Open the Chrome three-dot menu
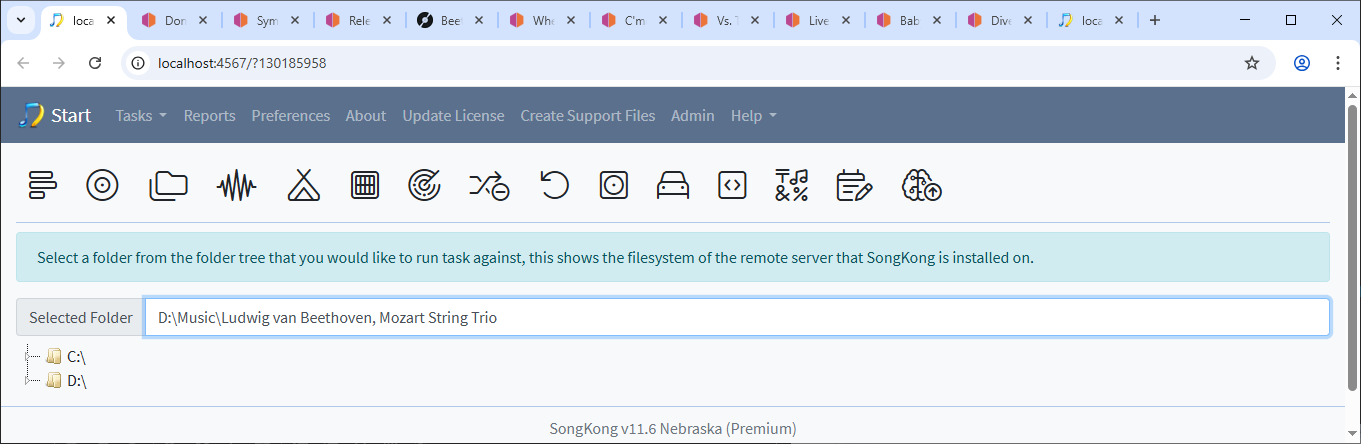This screenshot has height=444, width=1361. tap(1338, 63)
